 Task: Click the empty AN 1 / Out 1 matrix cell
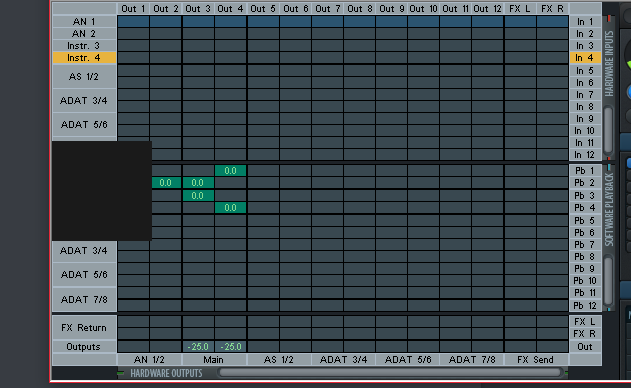pos(133,22)
